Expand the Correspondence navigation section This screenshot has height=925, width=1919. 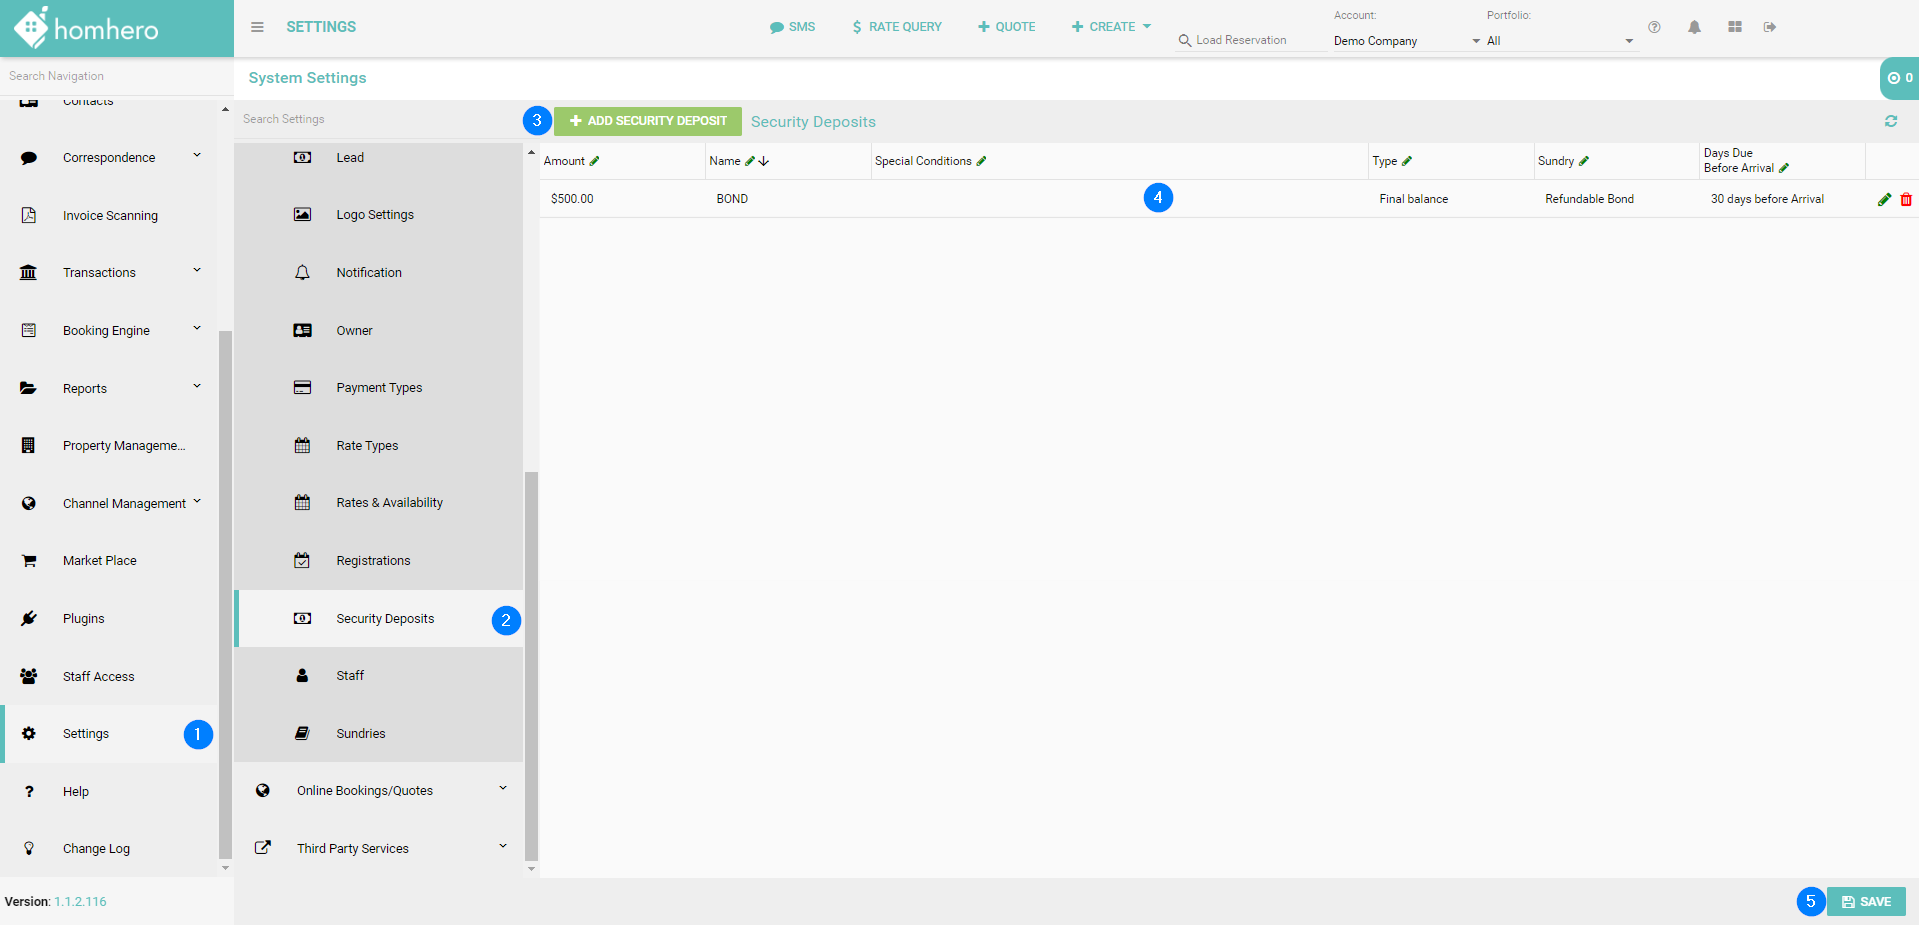tap(196, 156)
